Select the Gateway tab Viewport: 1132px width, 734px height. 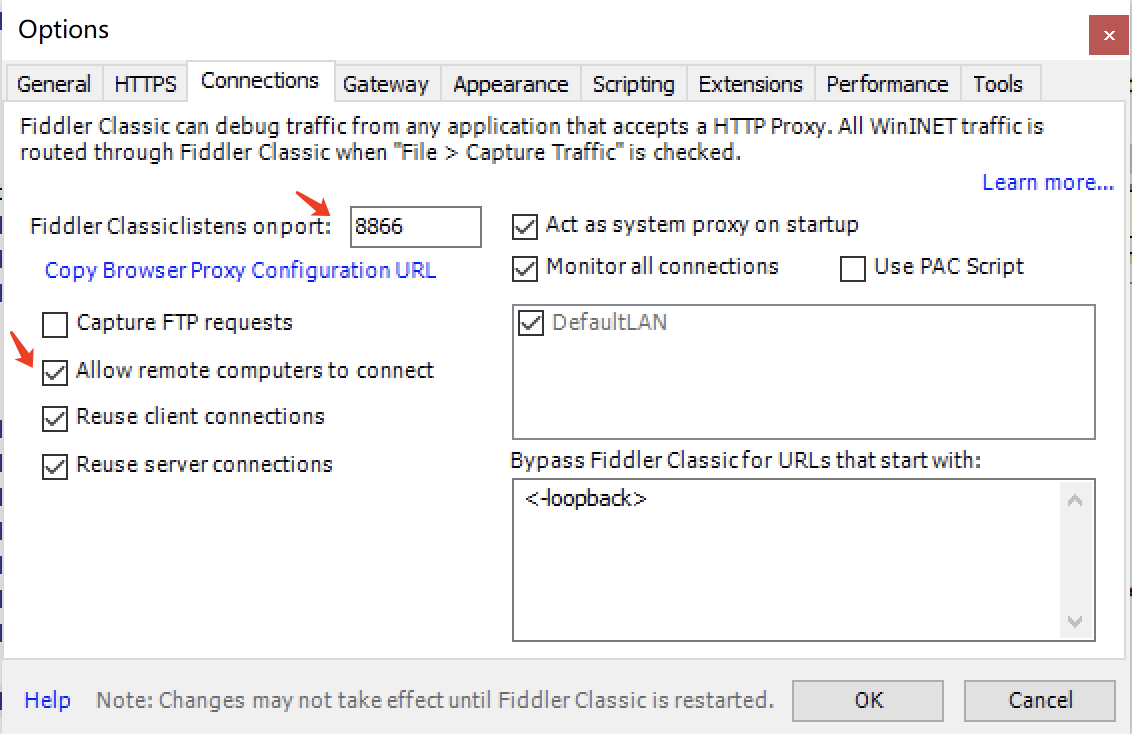coord(385,84)
